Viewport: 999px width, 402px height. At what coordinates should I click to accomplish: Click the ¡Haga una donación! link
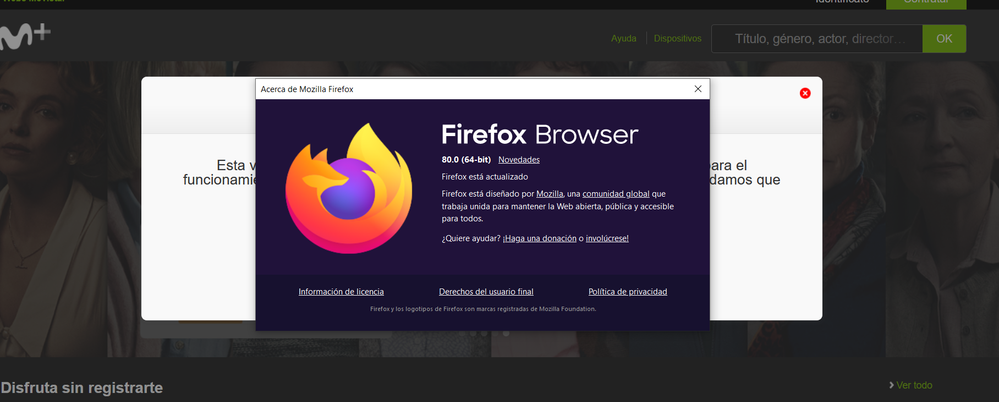point(539,239)
